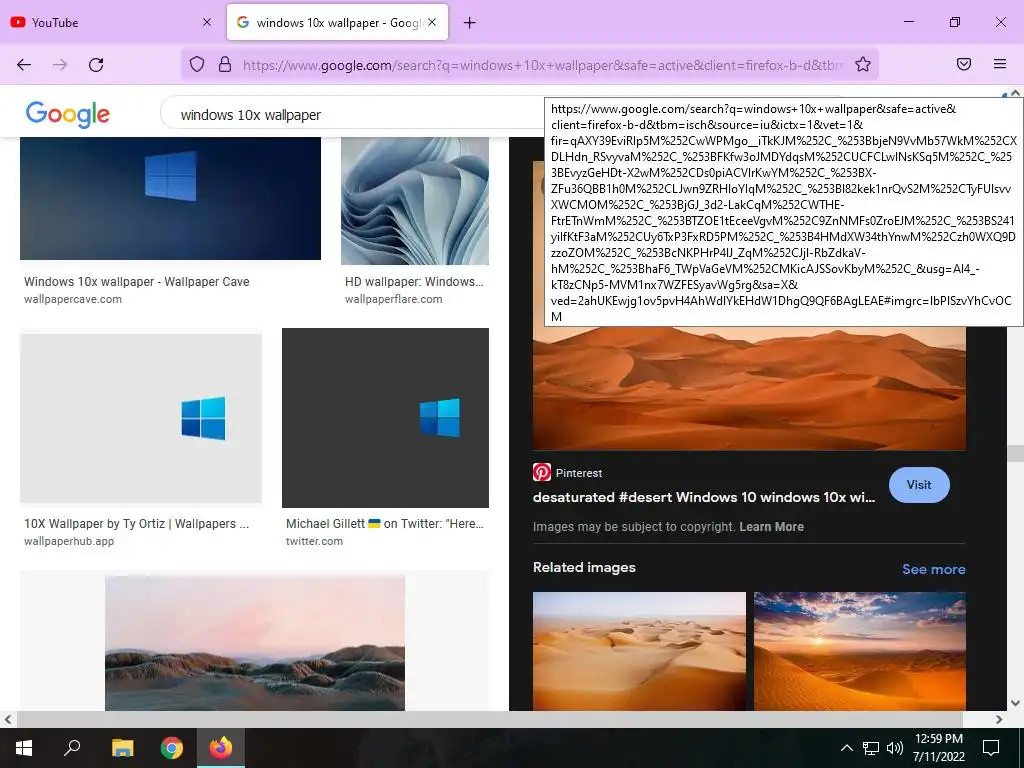Open the Save to Pocket icon
This screenshot has width=1024, height=768.
[964, 64]
